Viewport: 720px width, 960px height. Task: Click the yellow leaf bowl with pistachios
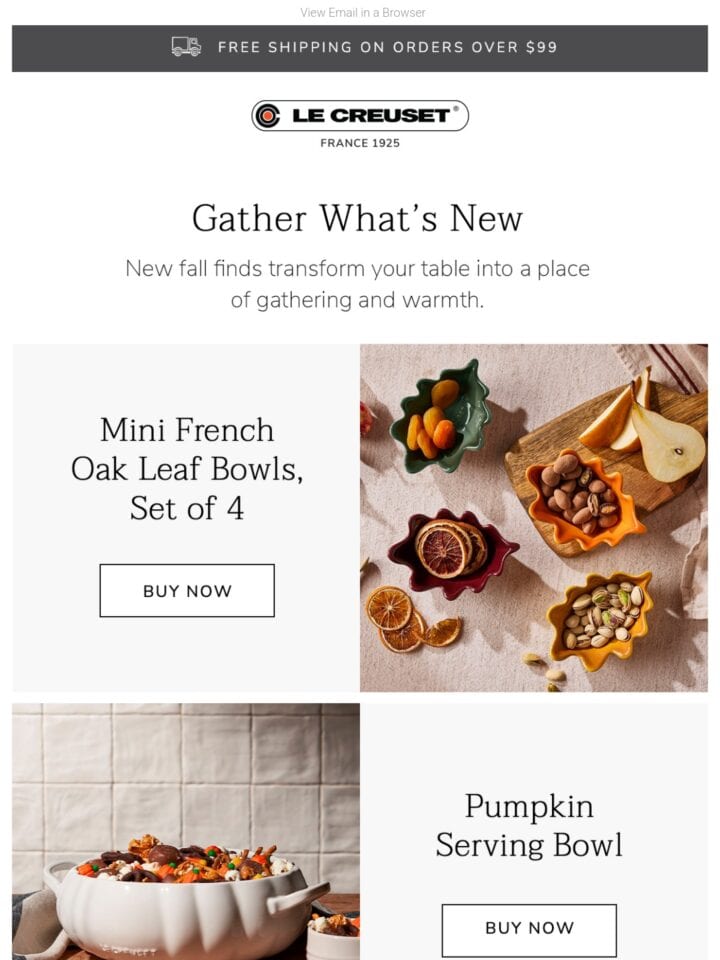[x=601, y=617]
